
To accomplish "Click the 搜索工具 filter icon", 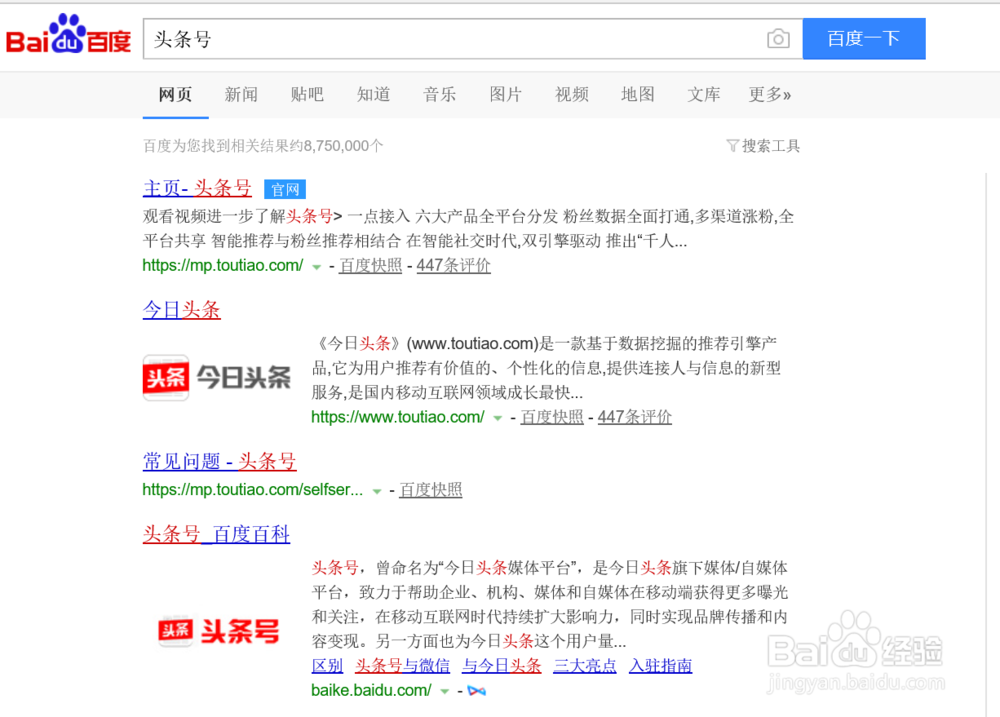I will 732,146.
